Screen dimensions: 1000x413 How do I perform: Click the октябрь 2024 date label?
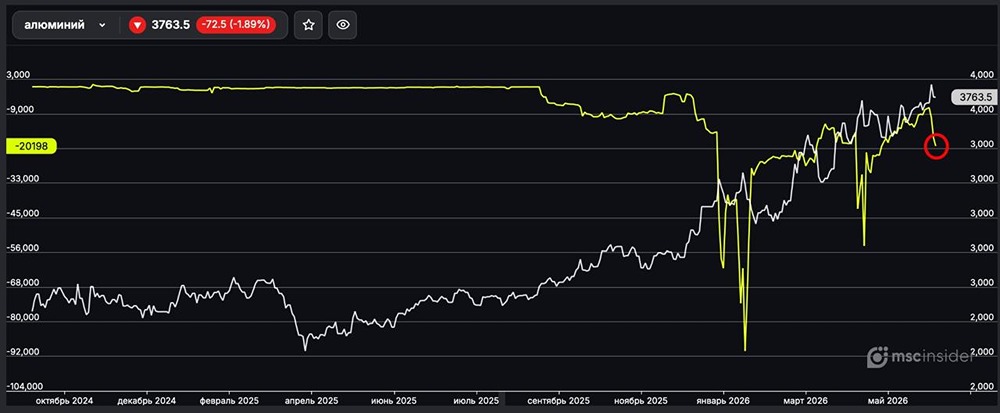coord(64,401)
